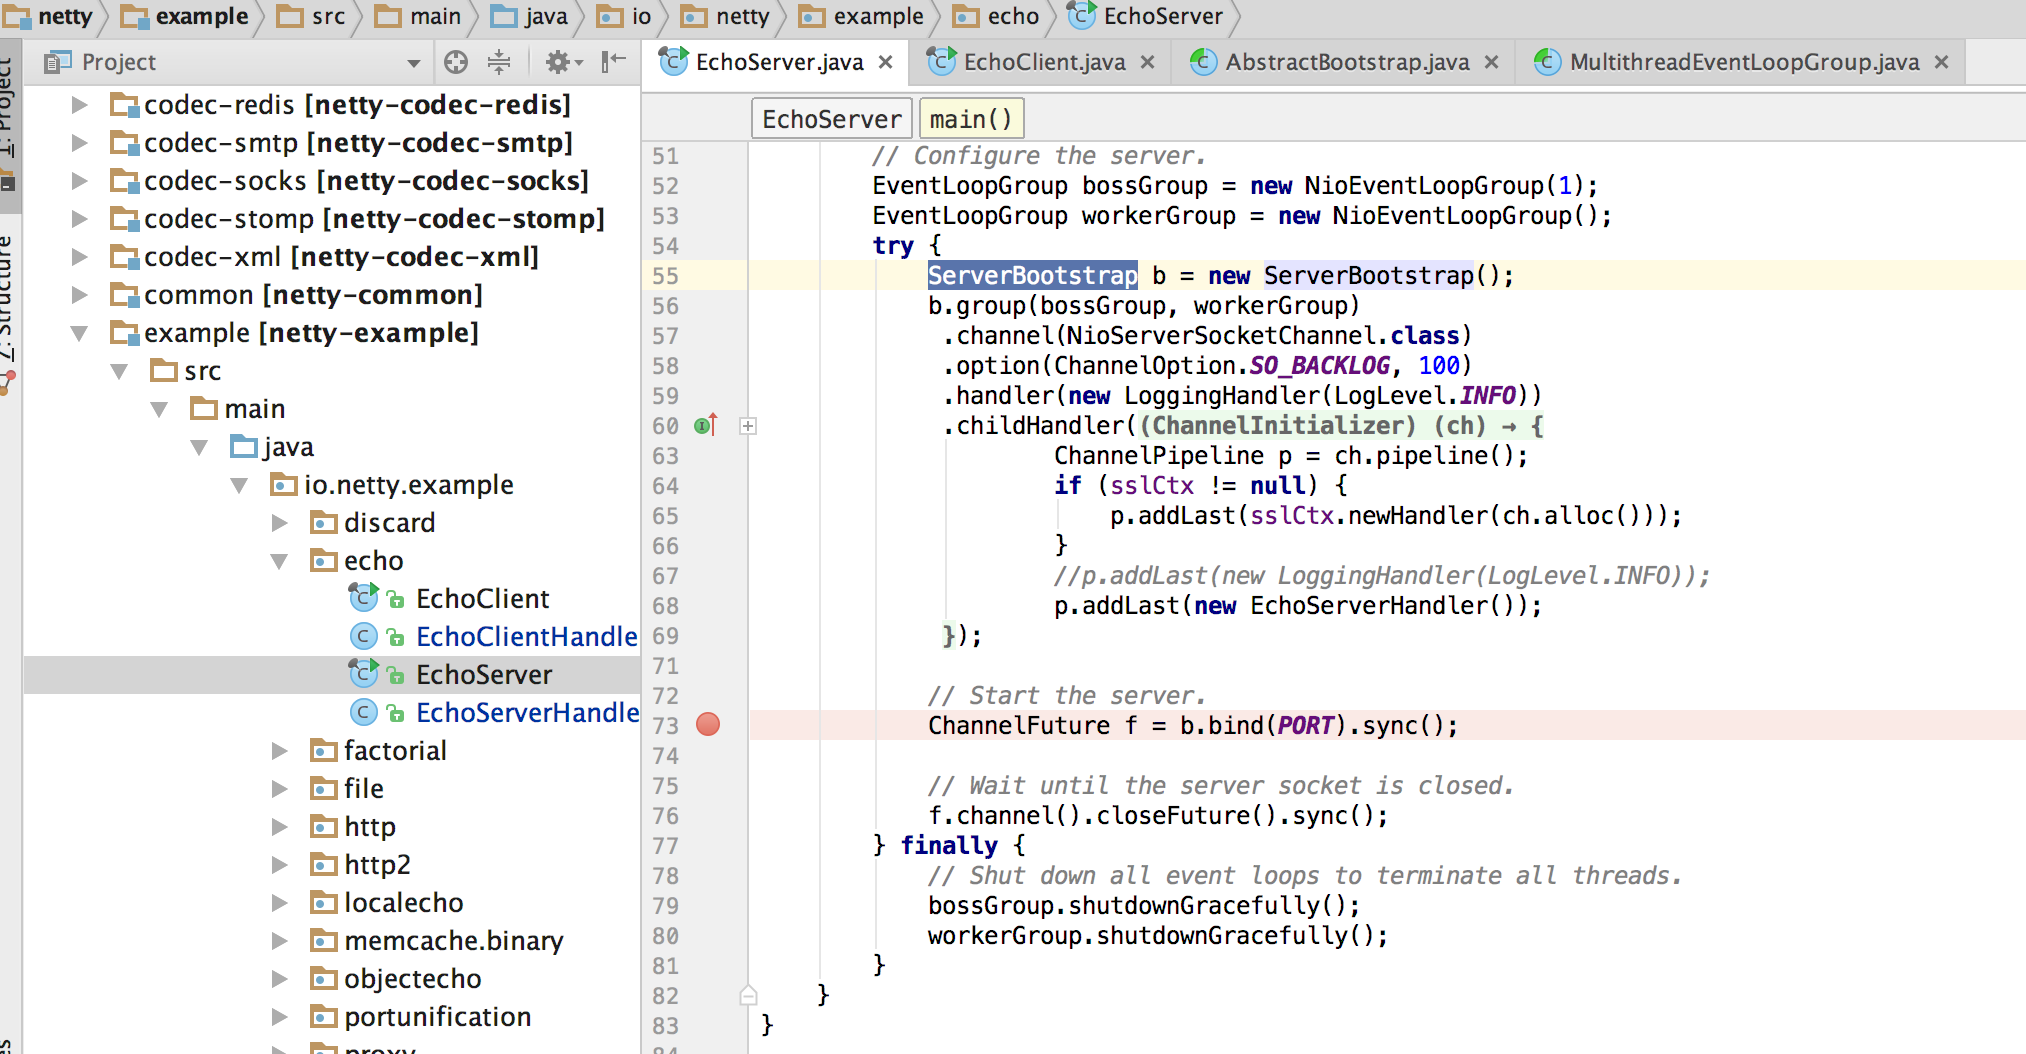2026x1054 pixels.
Task: Click the sslCtx variable on line 64
Action: 1152,486
